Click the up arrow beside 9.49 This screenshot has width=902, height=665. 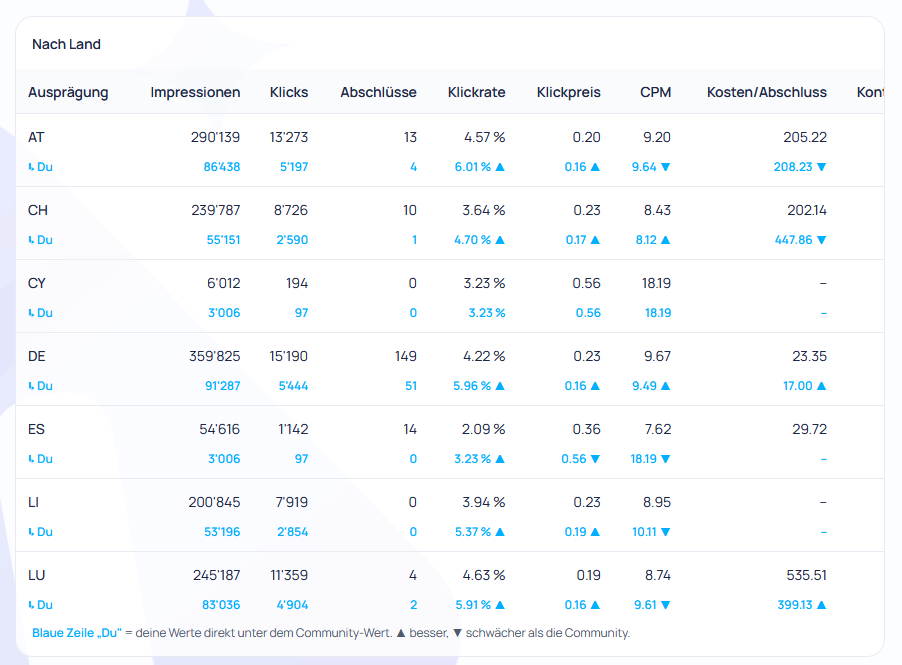tap(666, 386)
